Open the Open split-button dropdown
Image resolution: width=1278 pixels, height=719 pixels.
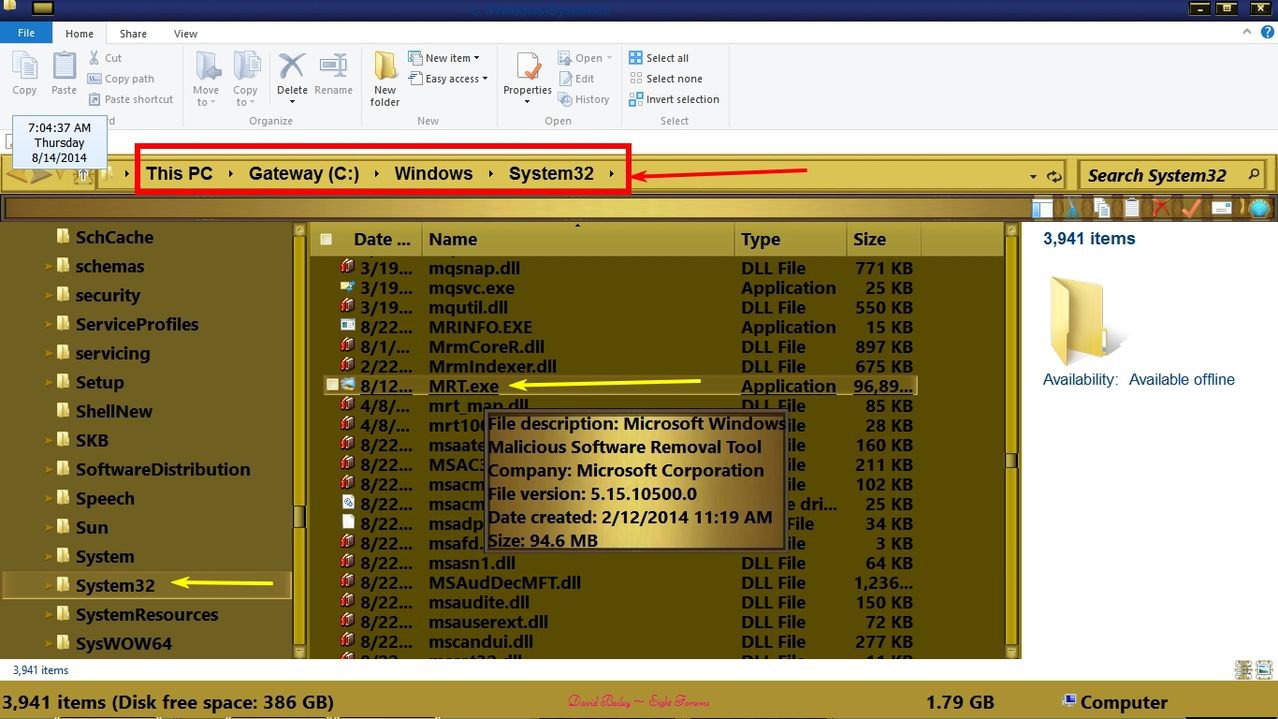609,58
